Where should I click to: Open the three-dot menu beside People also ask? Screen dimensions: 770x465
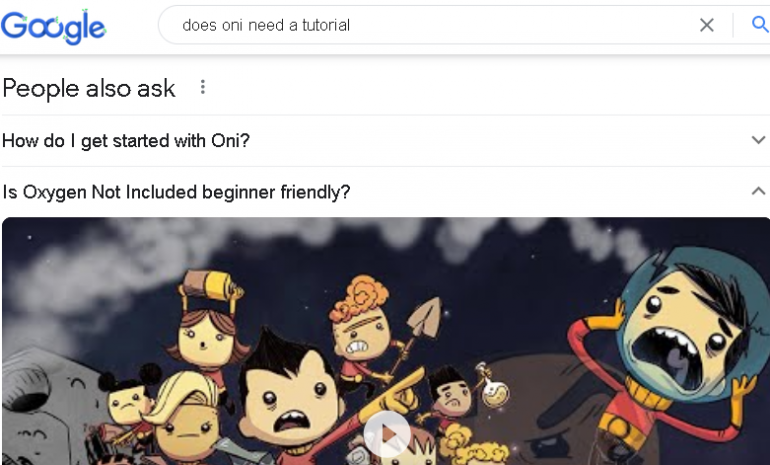pos(202,87)
